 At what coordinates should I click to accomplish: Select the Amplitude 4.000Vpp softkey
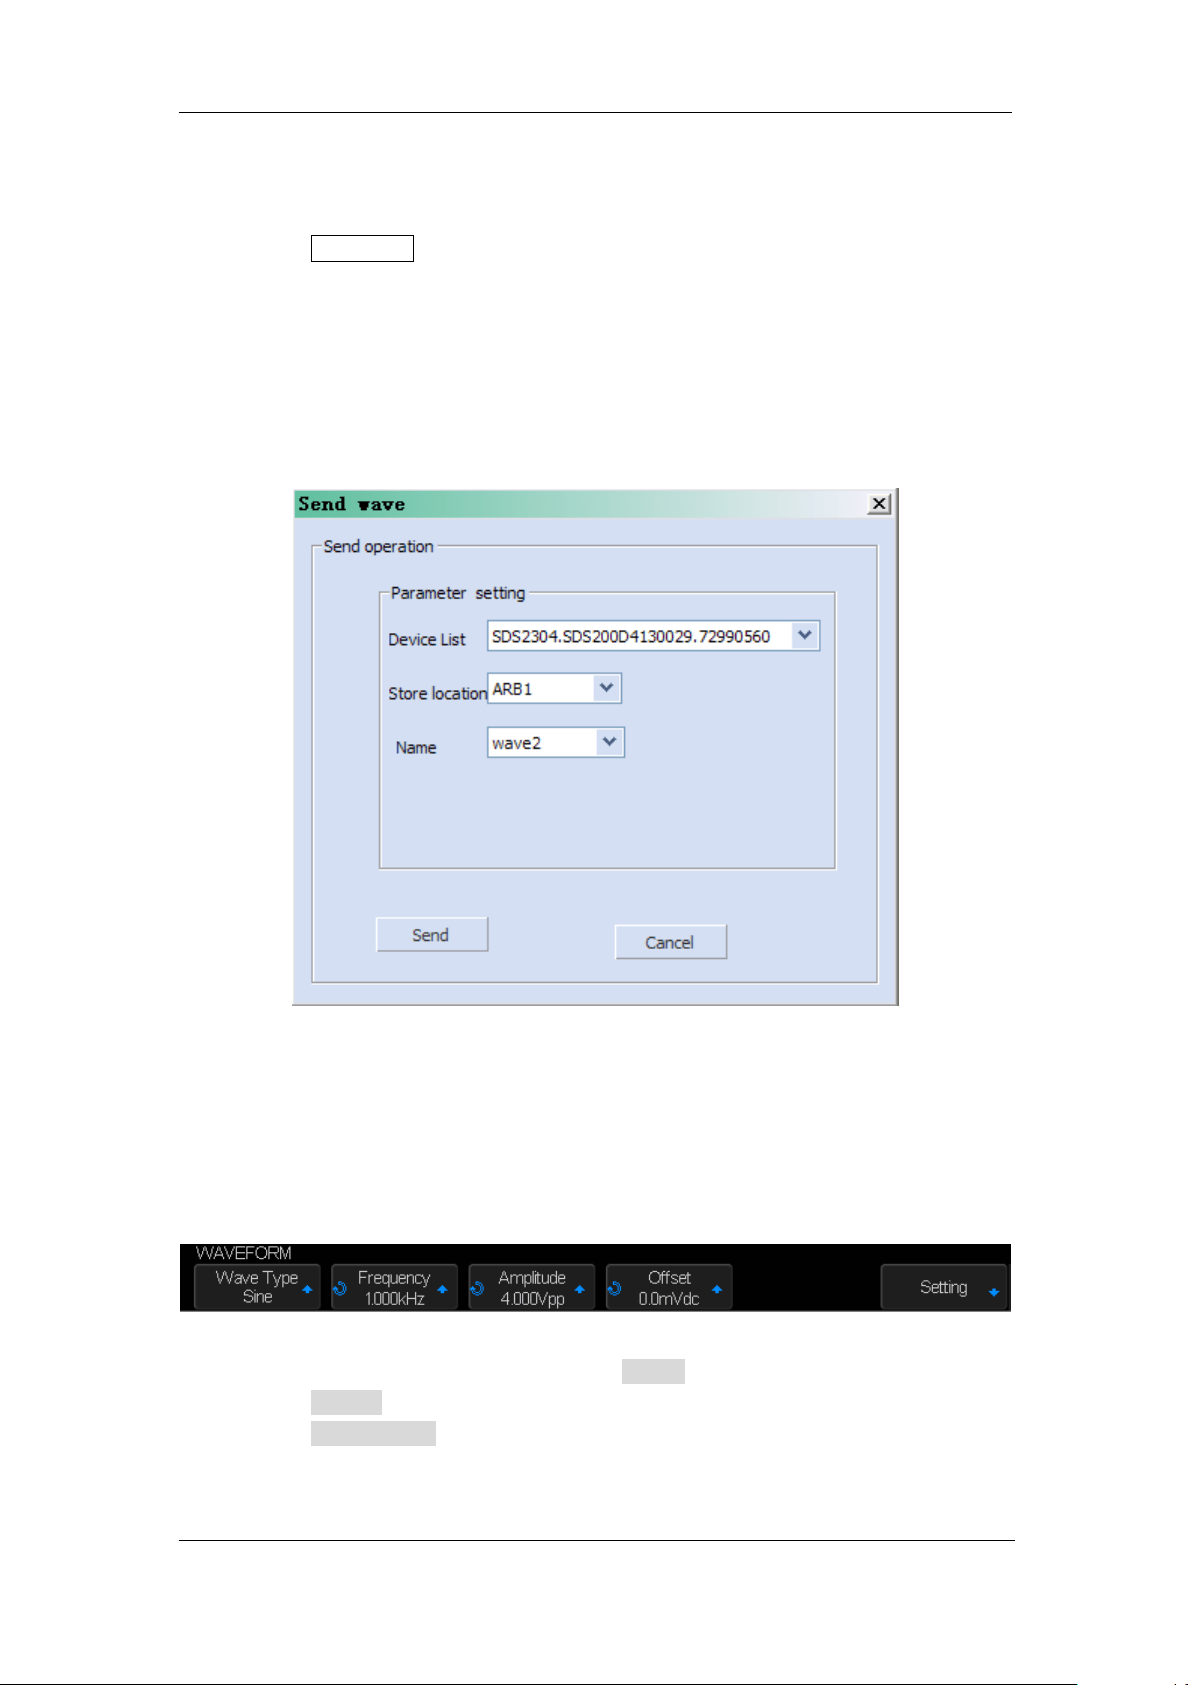click(x=532, y=1288)
